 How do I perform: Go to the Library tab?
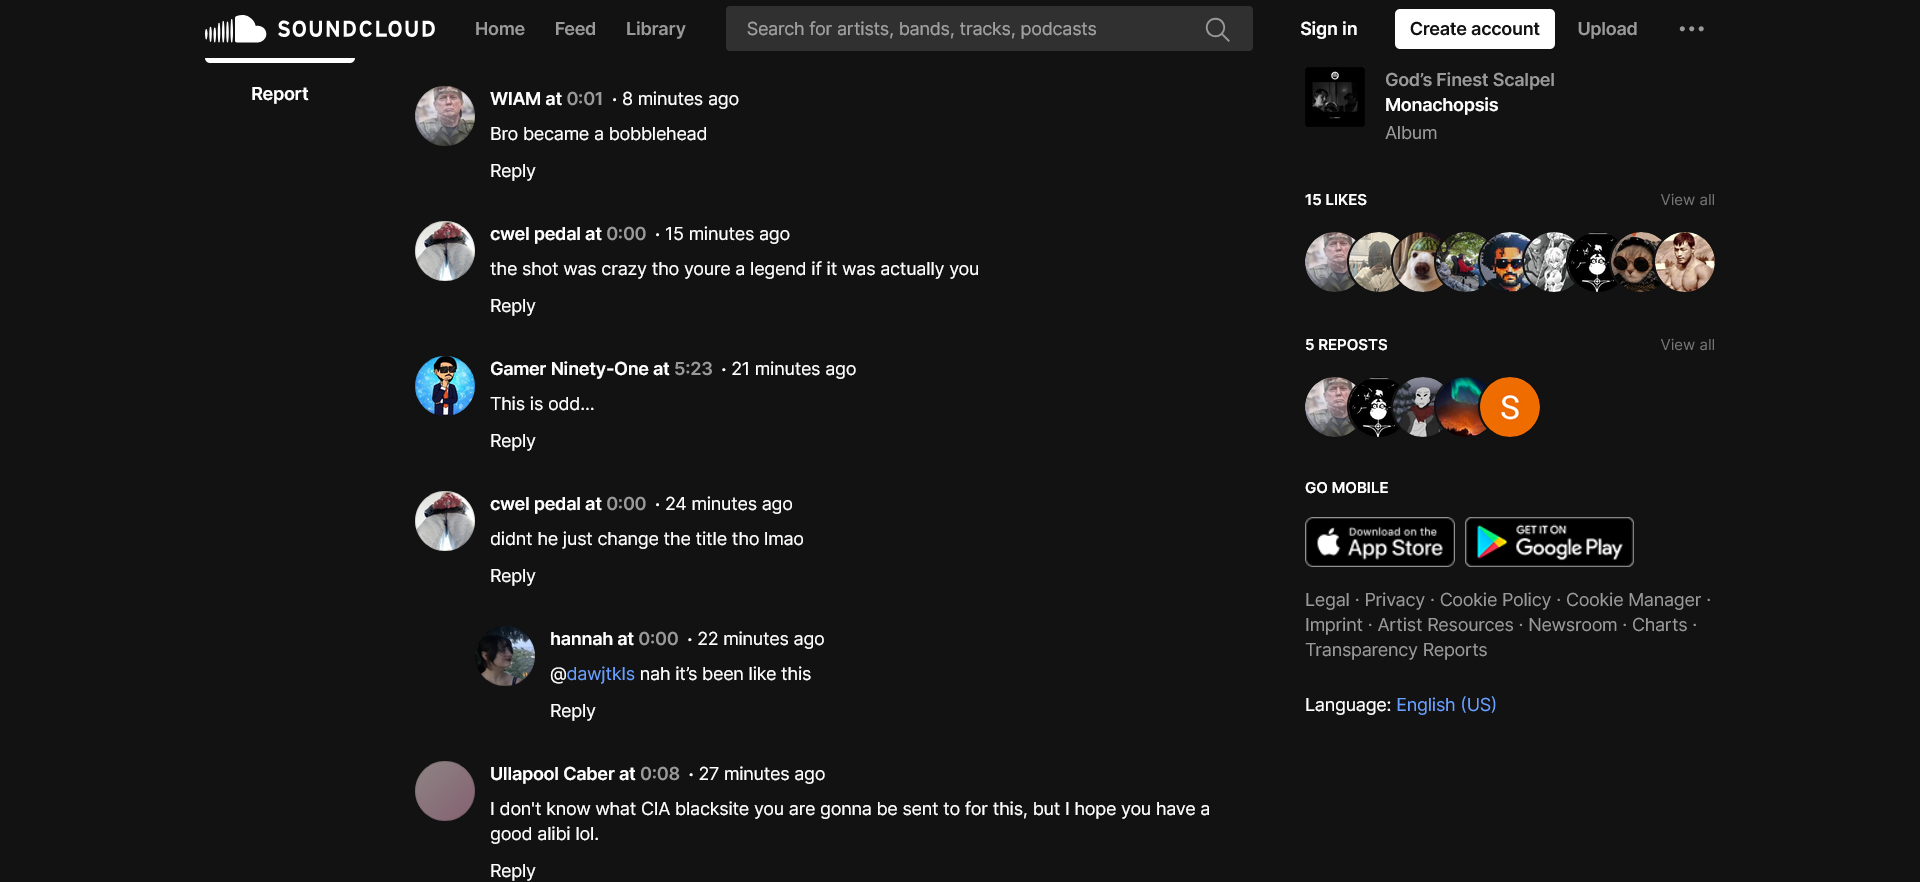click(655, 29)
